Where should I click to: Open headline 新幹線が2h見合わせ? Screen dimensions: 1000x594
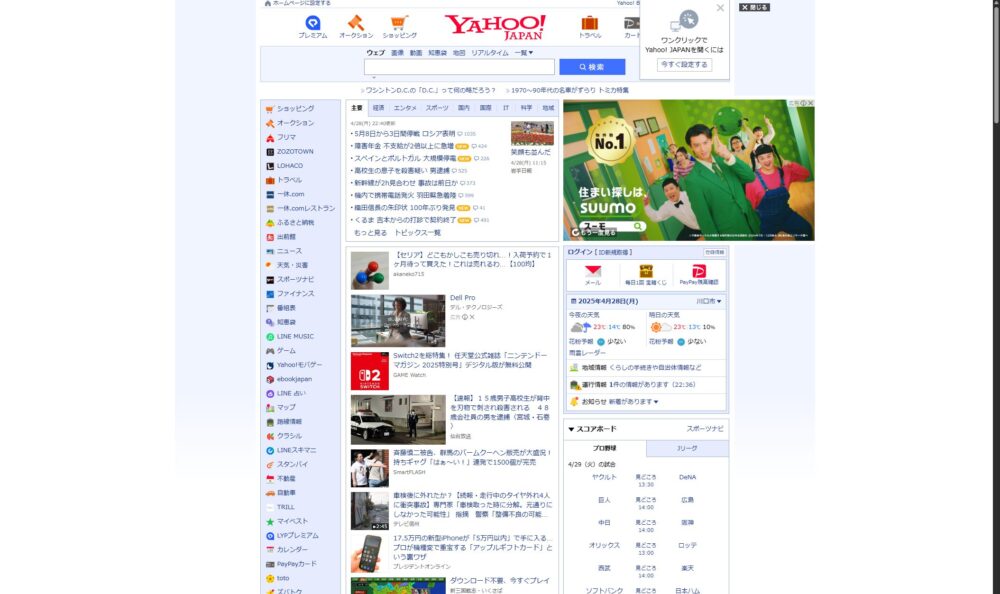tap(406, 183)
